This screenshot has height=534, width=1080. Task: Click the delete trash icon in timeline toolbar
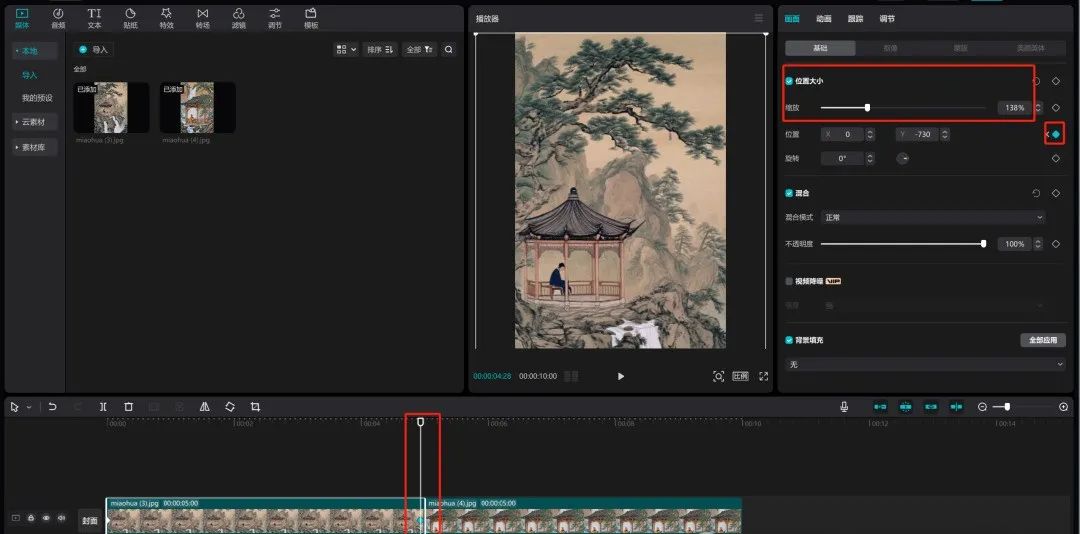[128, 407]
